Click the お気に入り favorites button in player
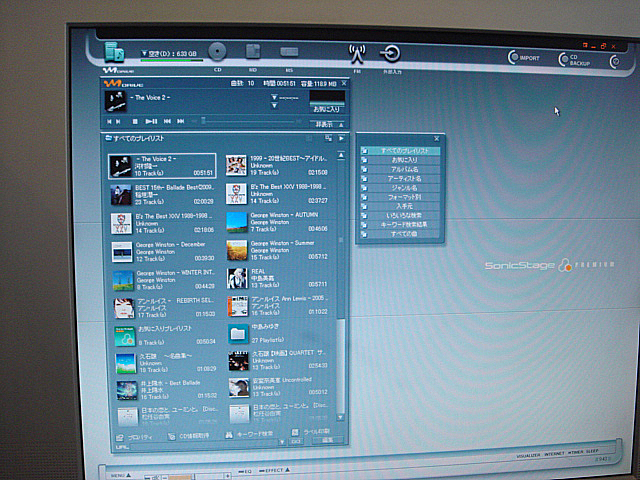The width and height of the screenshot is (640, 480). click(x=327, y=109)
